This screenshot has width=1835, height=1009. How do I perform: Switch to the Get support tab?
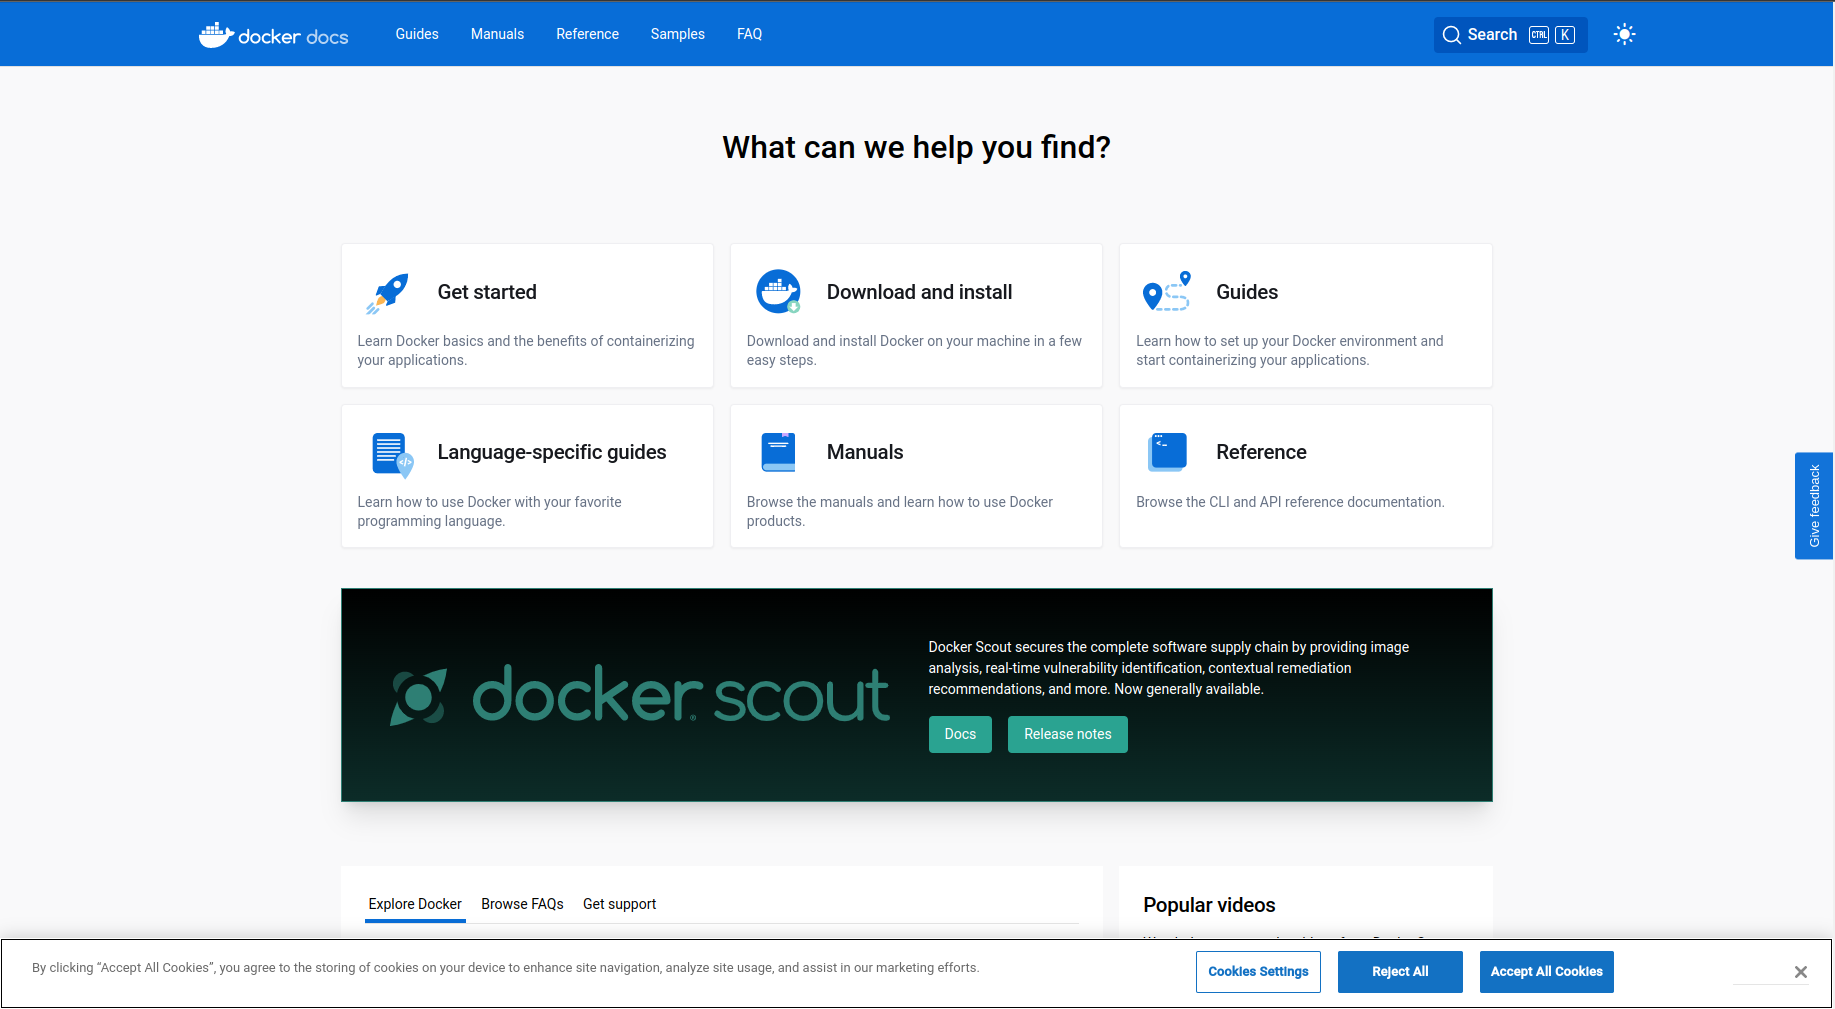click(619, 904)
